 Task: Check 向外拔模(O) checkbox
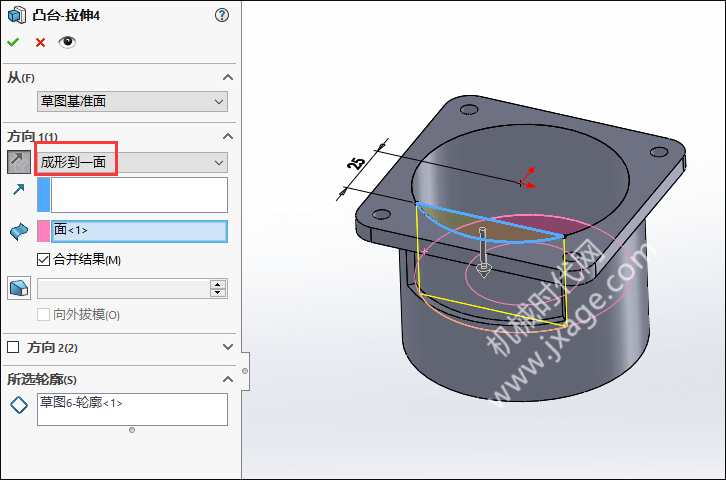(44, 315)
